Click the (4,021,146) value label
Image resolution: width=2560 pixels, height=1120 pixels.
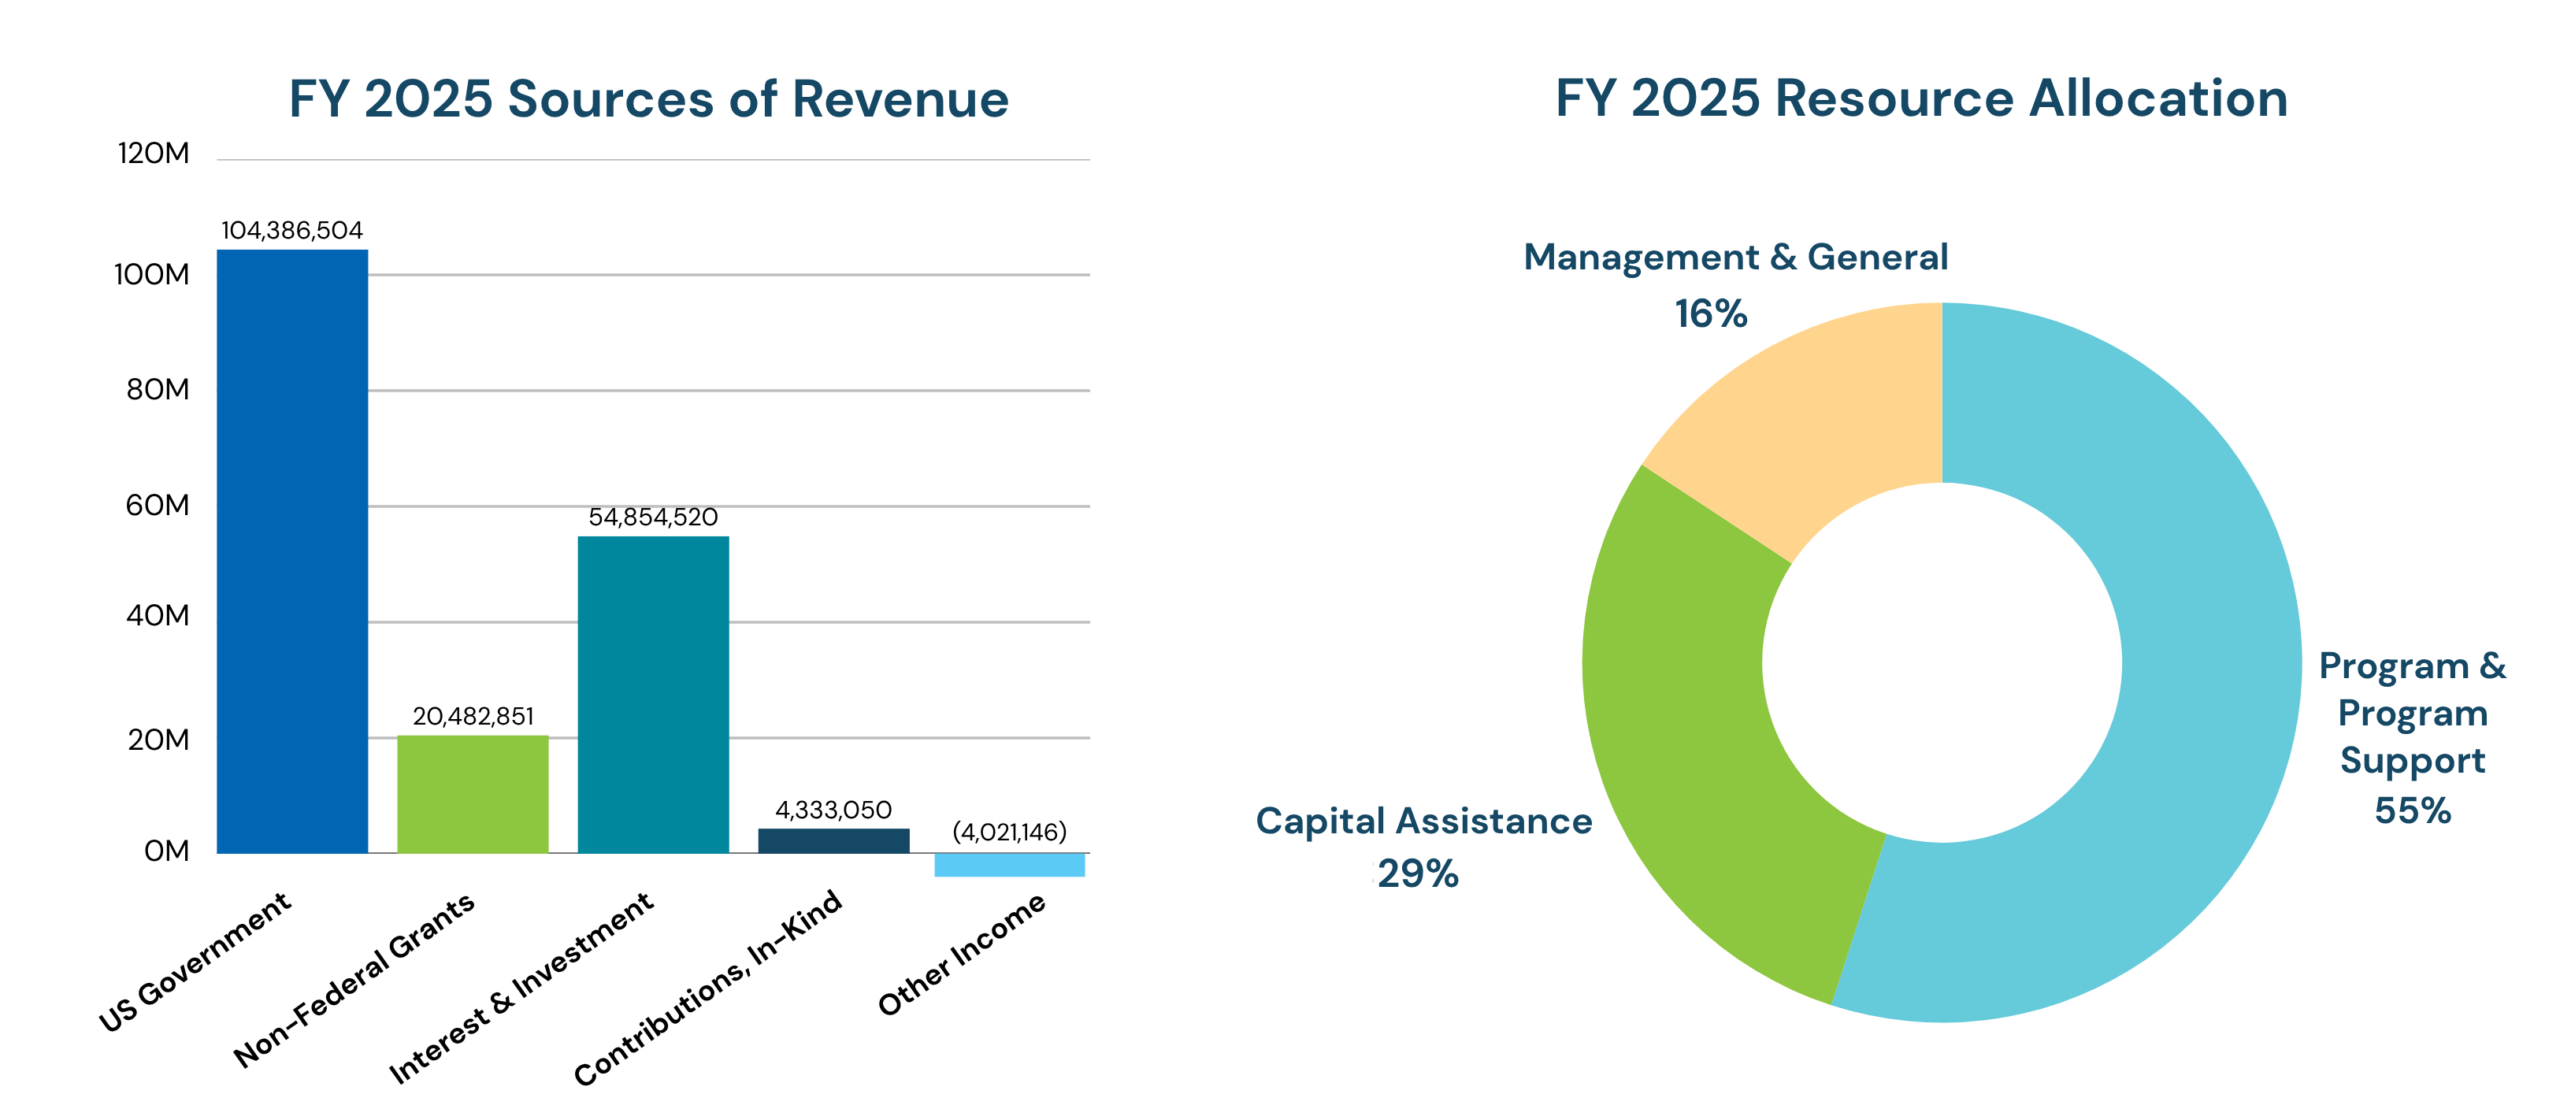click(1009, 832)
